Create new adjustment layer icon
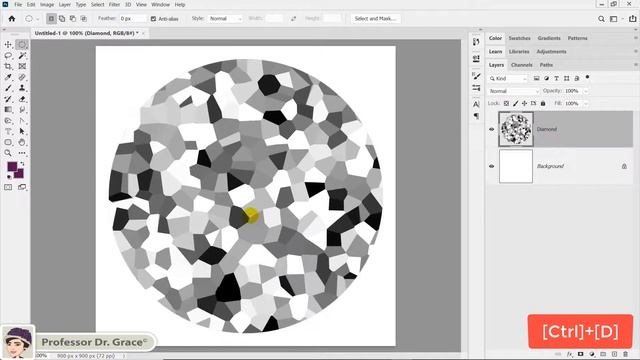 point(592,354)
